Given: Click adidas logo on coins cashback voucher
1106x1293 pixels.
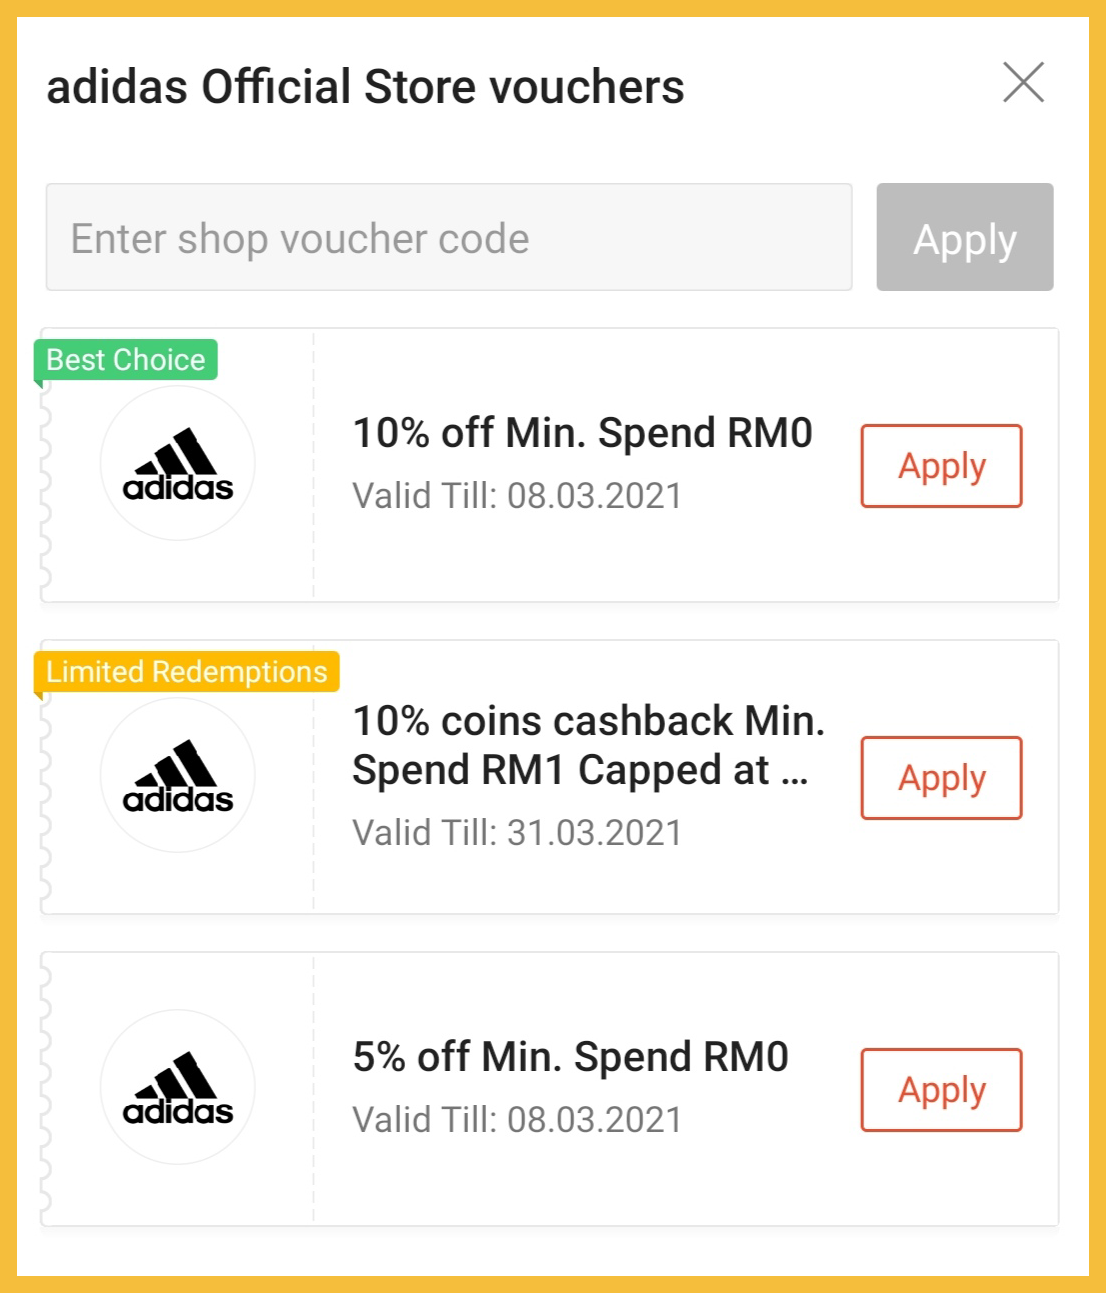Looking at the screenshot, I should coord(178,776).
